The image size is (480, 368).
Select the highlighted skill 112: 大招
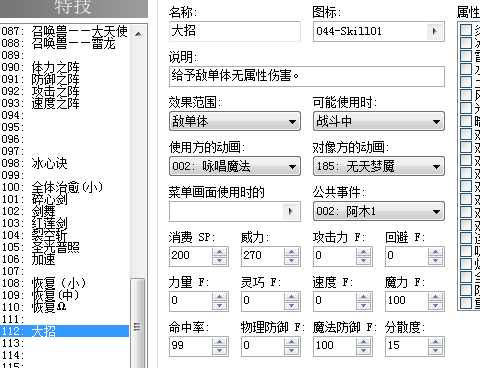[65, 331]
